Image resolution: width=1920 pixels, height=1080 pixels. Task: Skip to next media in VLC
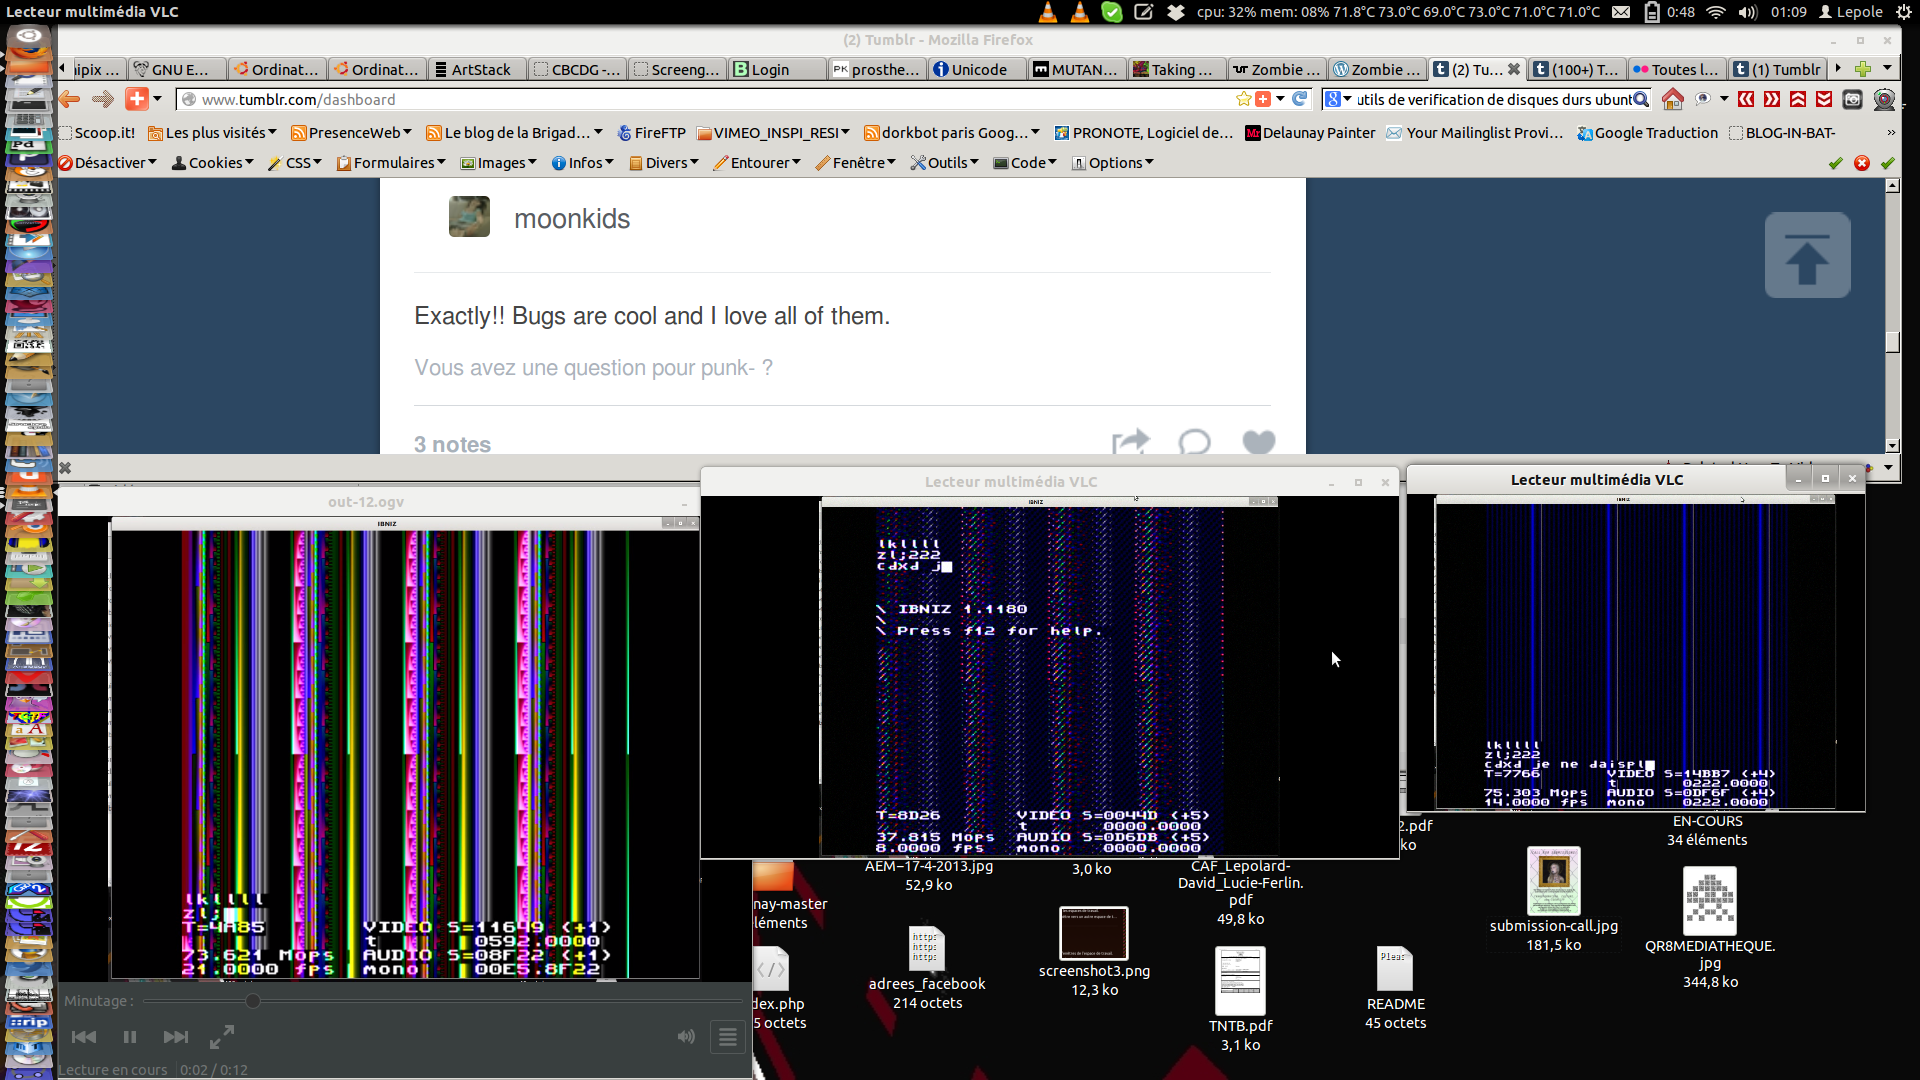(175, 1037)
